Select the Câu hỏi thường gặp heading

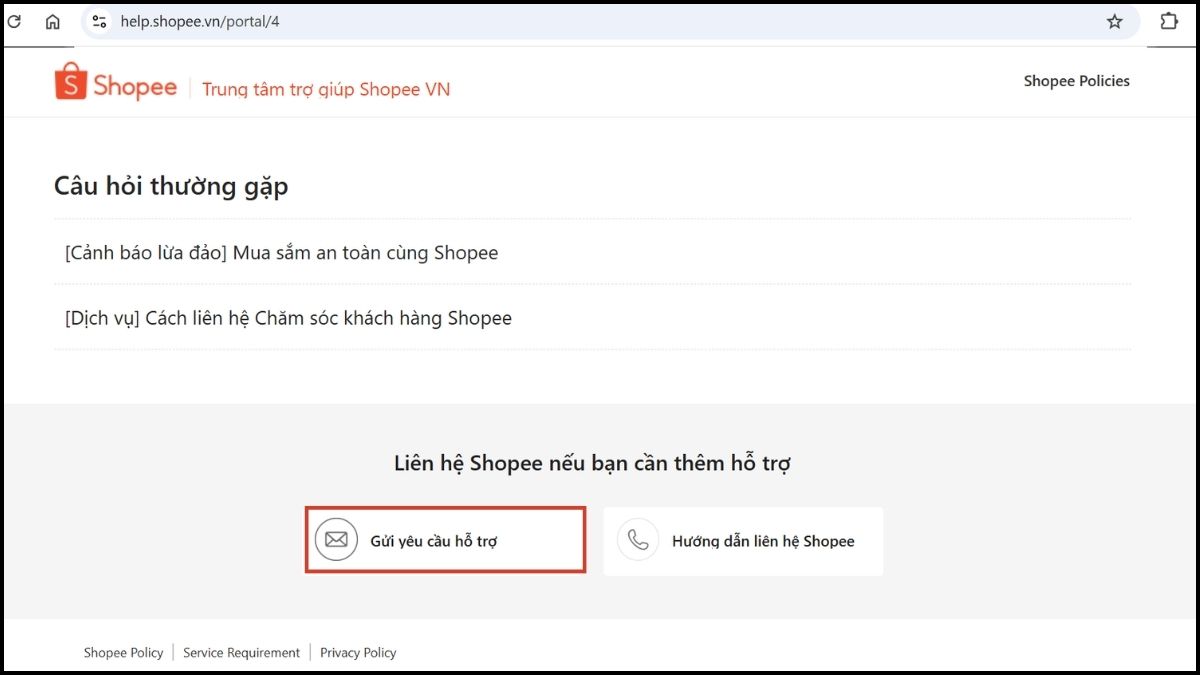coord(171,186)
